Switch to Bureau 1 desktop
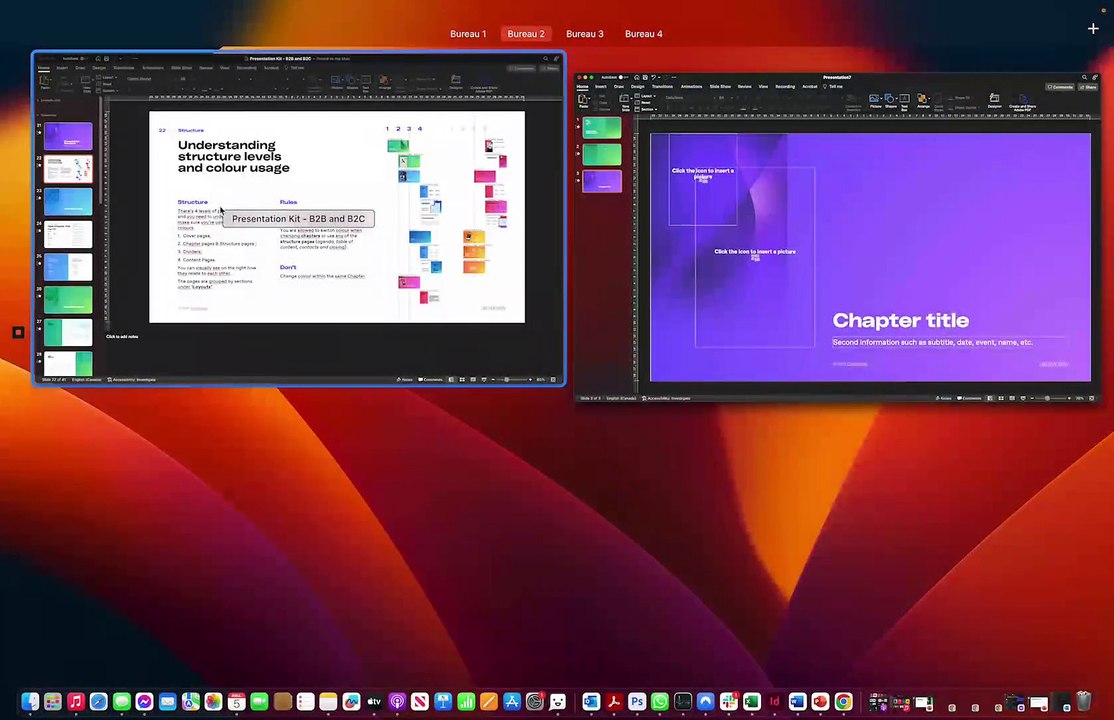The height and width of the screenshot is (720, 1114). pyautogui.click(x=468, y=34)
